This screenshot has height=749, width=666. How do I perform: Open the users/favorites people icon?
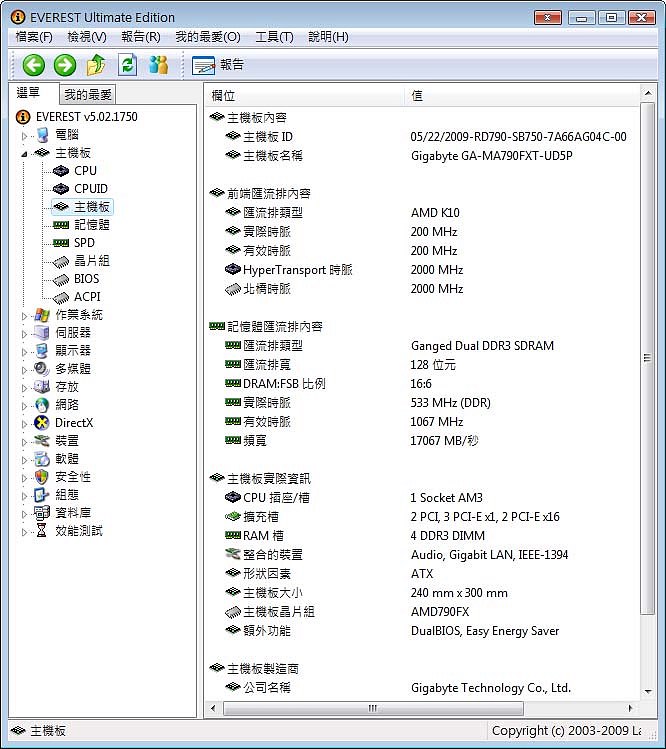pyautogui.click(x=159, y=65)
